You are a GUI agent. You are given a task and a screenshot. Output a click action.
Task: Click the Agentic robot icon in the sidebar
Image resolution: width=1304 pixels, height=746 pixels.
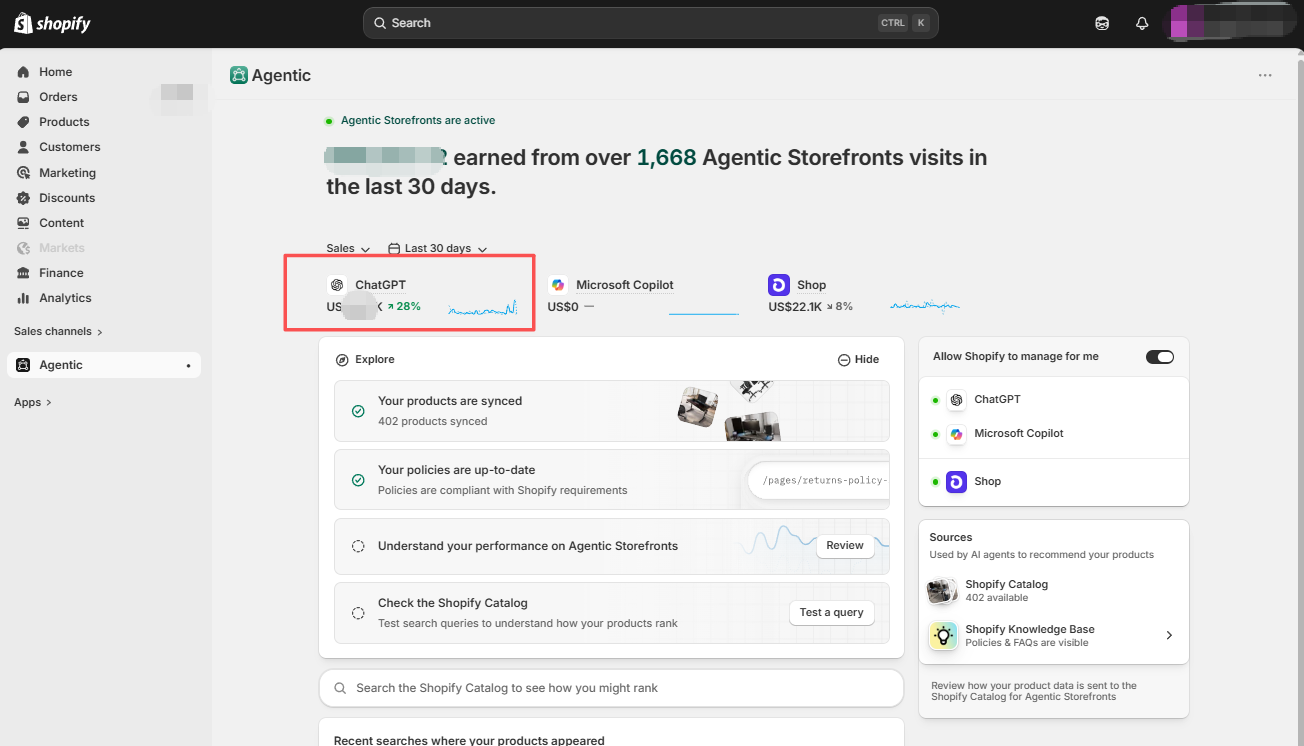pyautogui.click(x=23, y=365)
